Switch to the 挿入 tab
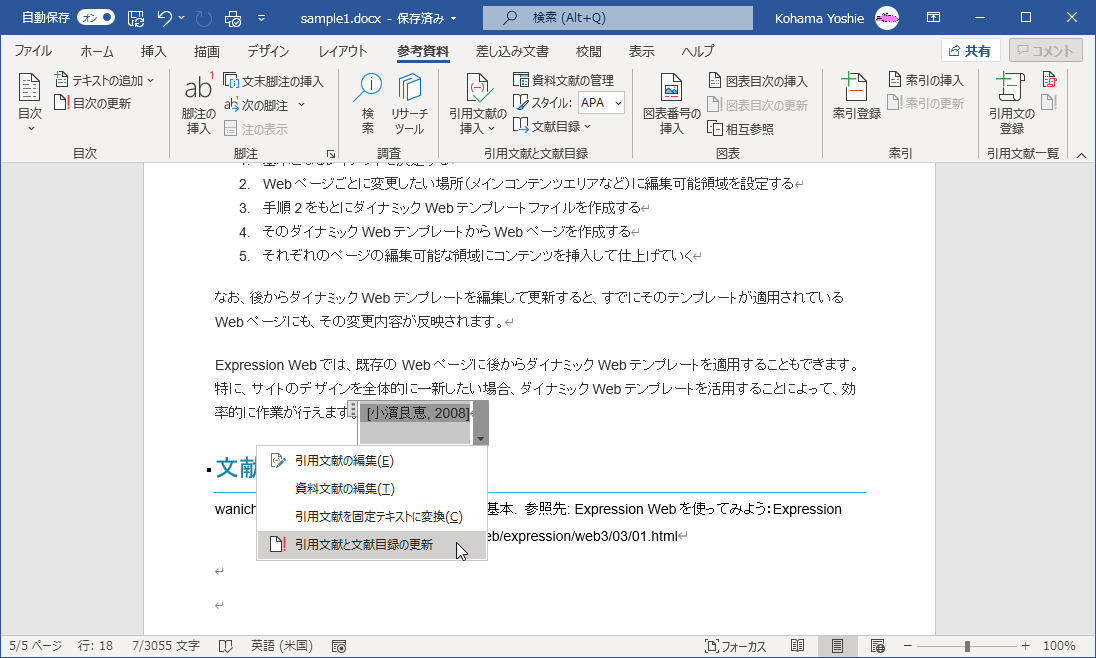The height and width of the screenshot is (658, 1096). (153, 51)
